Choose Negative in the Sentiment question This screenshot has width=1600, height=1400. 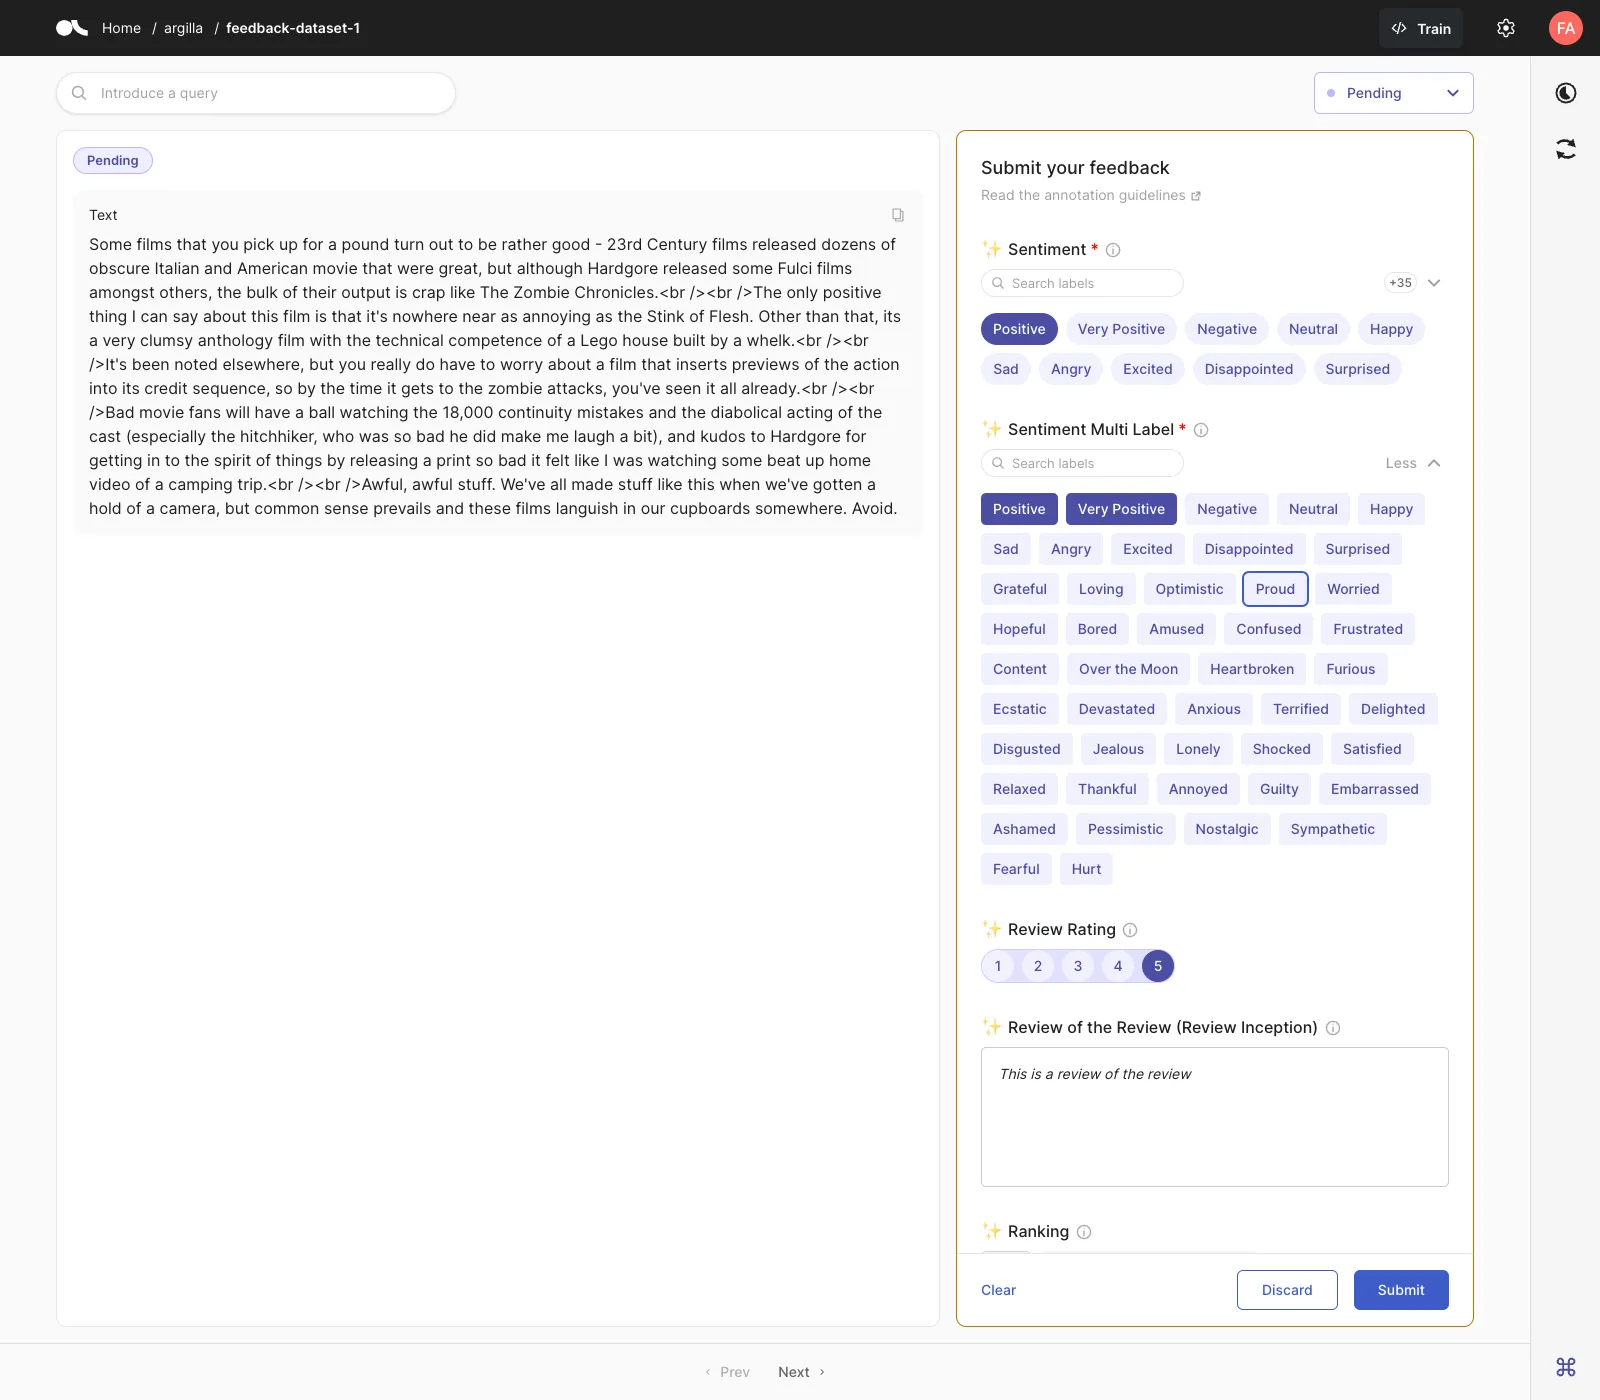pos(1227,329)
